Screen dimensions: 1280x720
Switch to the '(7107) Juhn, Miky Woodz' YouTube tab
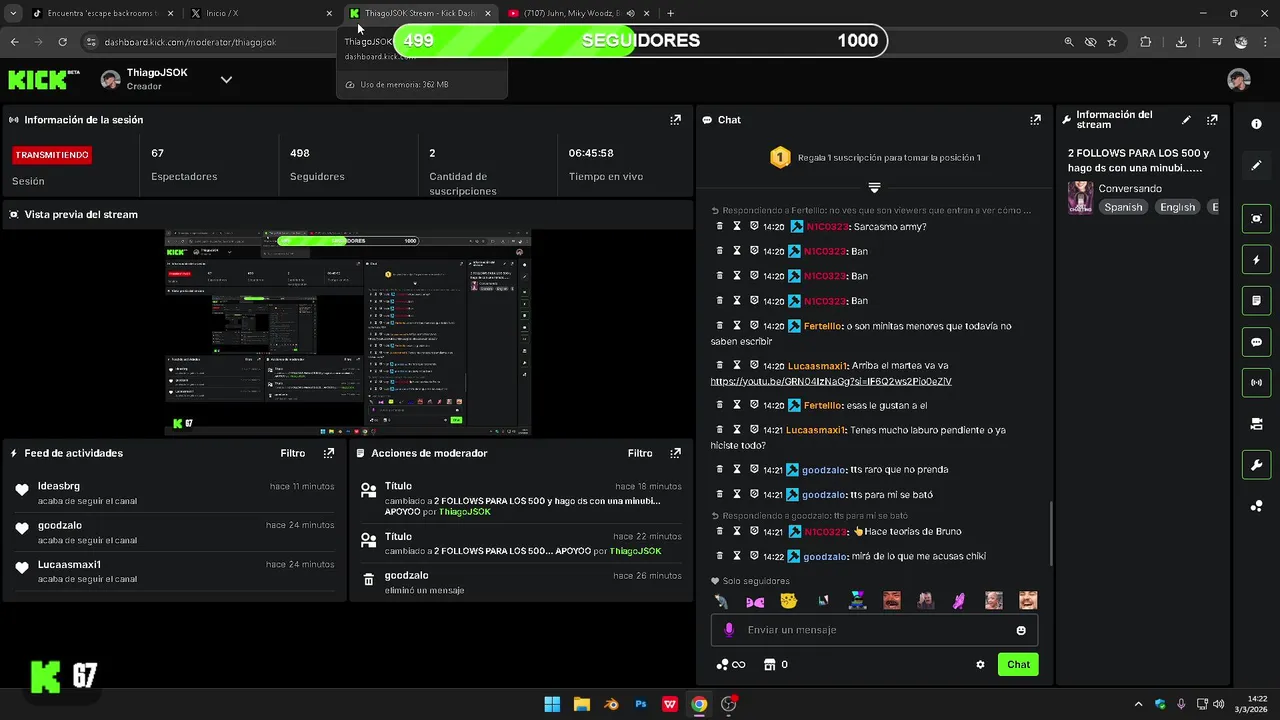tap(577, 13)
